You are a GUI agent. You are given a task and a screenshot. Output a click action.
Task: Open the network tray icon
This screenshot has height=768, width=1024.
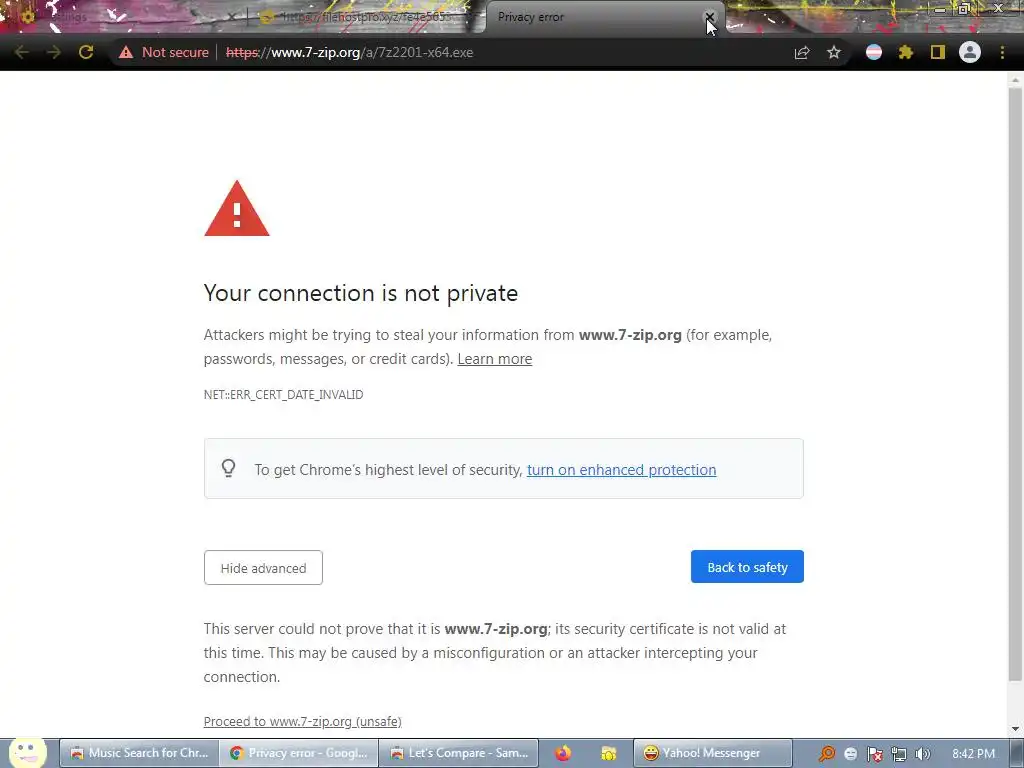(899, 754)
